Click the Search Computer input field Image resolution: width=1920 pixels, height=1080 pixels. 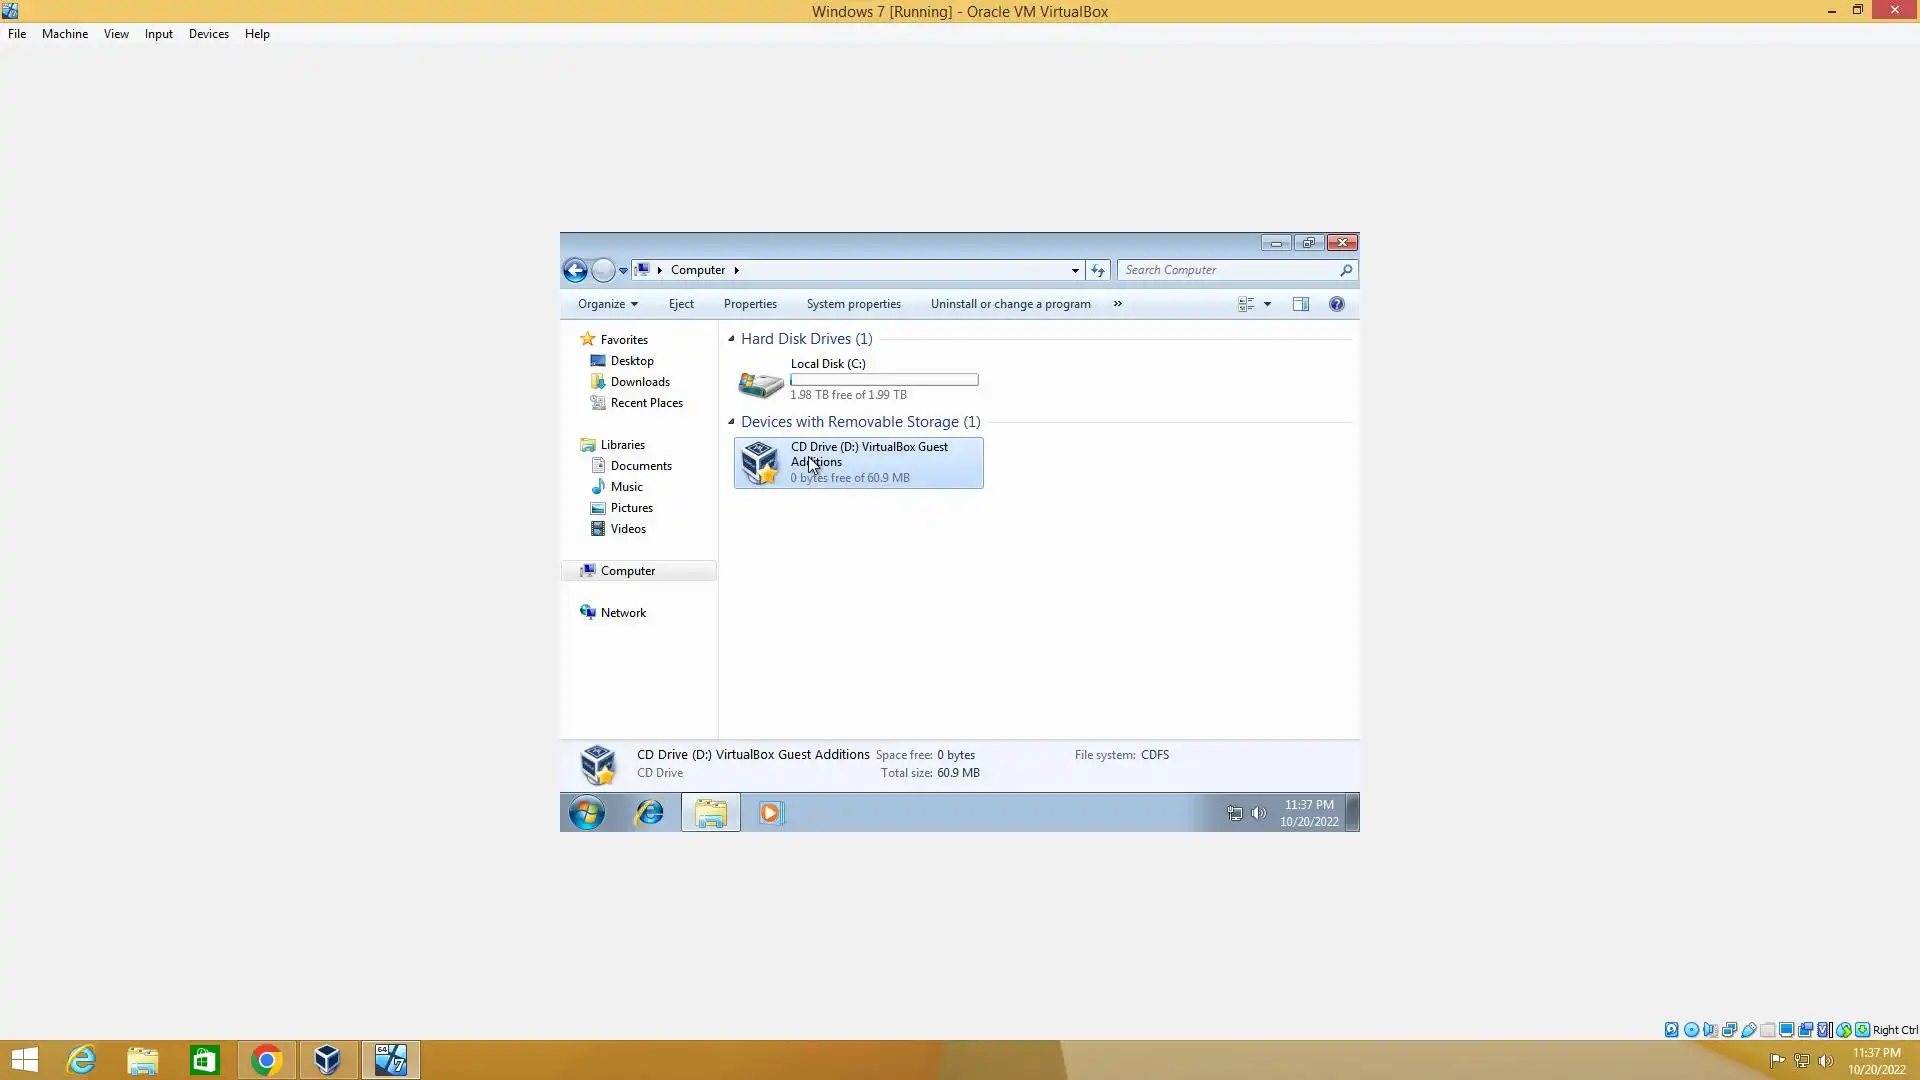(1228, 270)
